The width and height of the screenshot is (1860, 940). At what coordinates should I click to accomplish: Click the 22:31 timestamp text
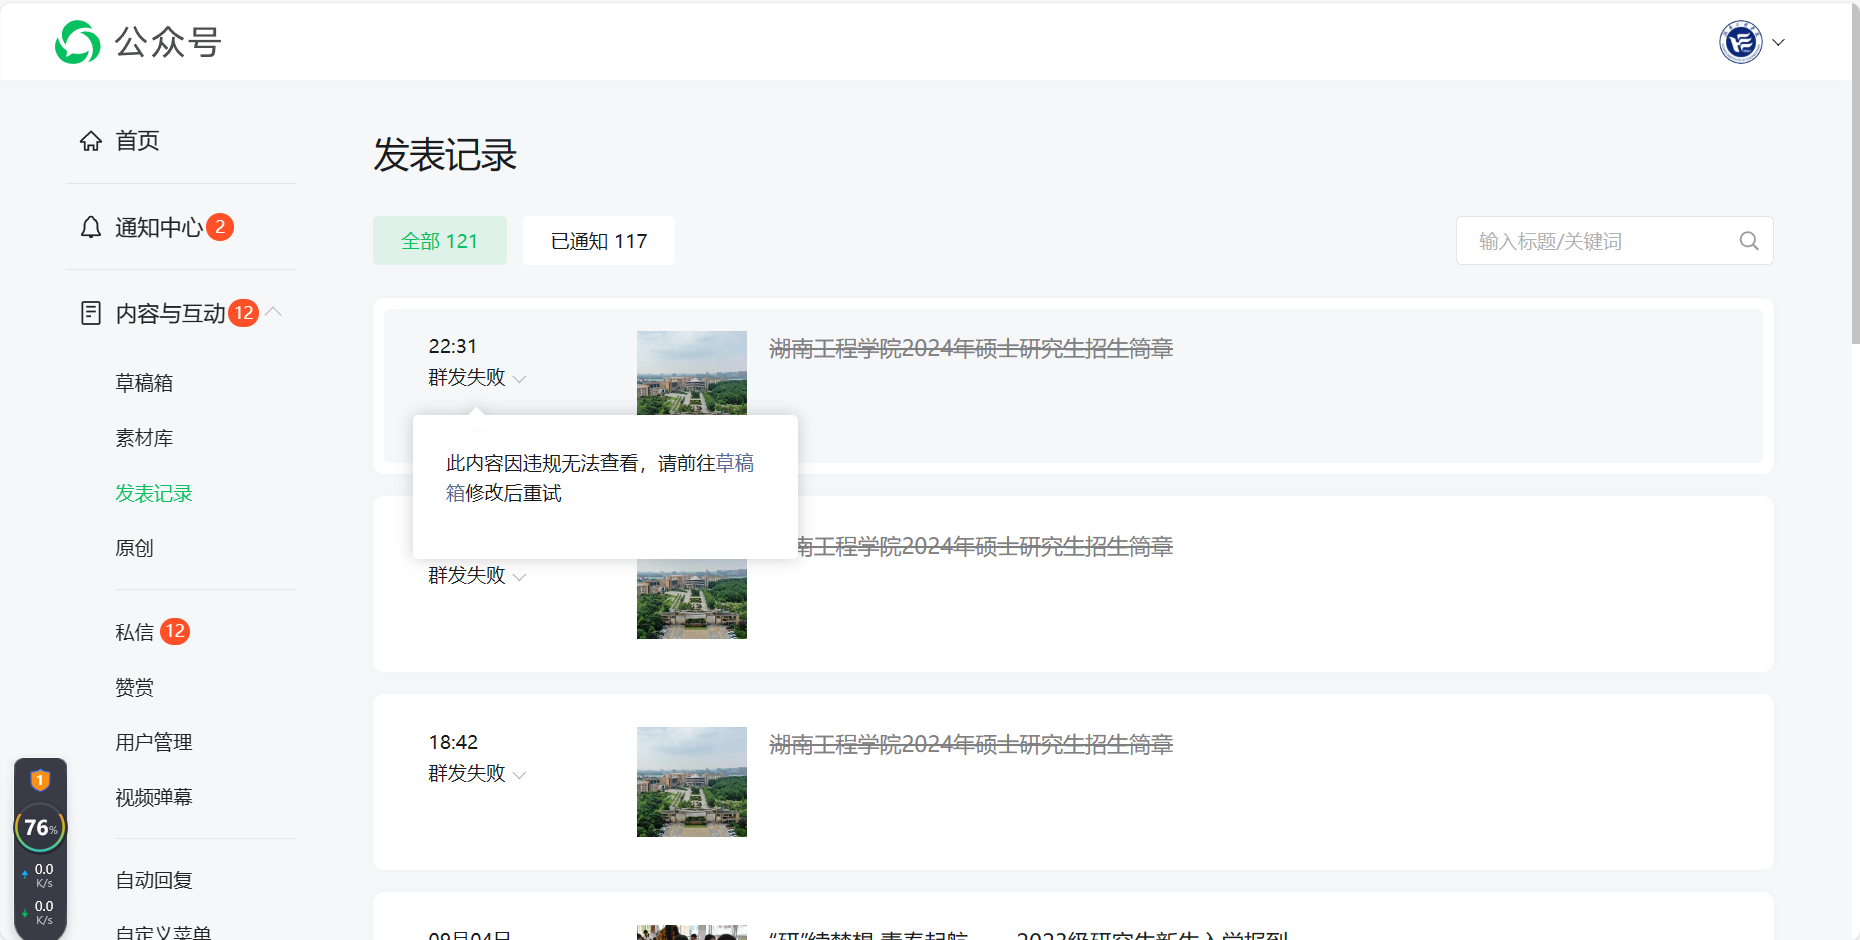[x=453, y=346]
